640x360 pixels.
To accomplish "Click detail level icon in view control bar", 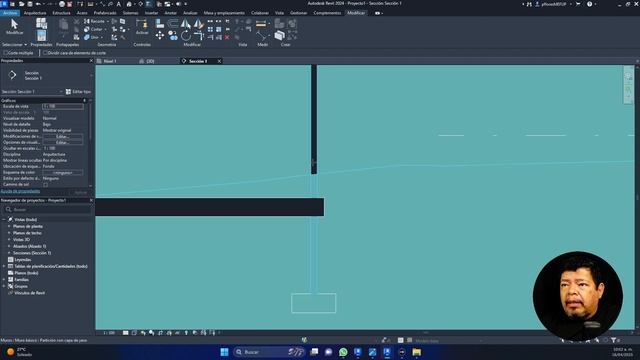I will 126,333.
